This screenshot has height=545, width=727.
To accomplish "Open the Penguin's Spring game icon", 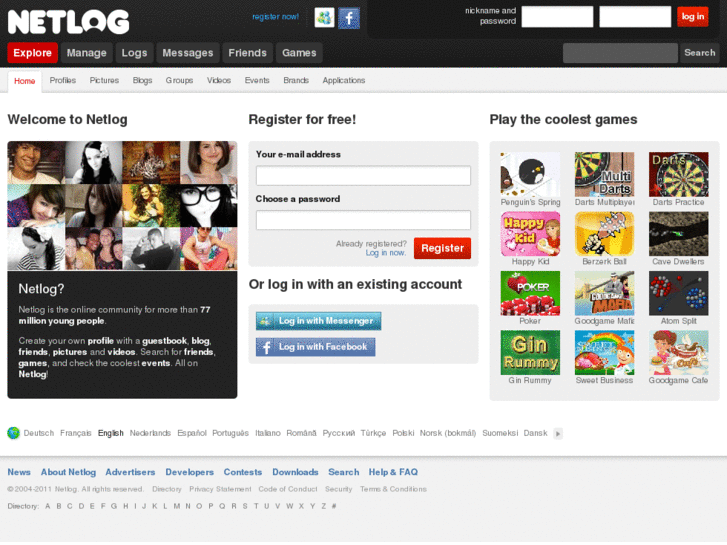I will [530, 174].
